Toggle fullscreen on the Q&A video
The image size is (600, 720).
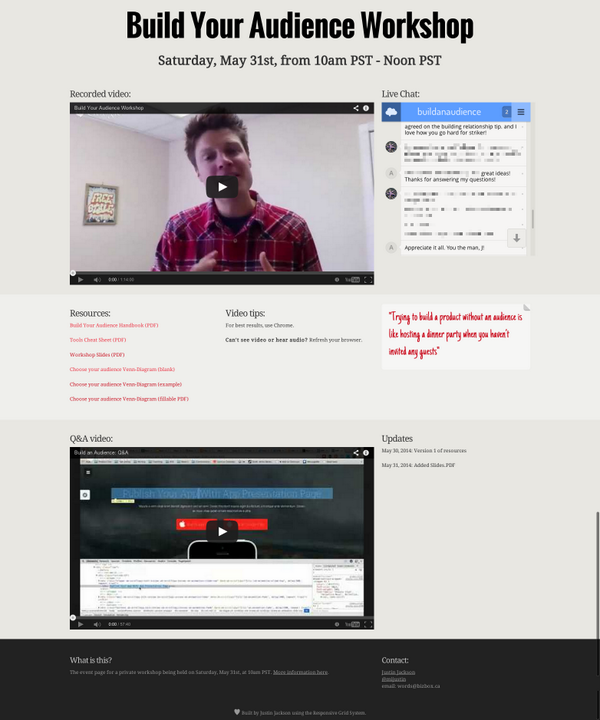368,624
